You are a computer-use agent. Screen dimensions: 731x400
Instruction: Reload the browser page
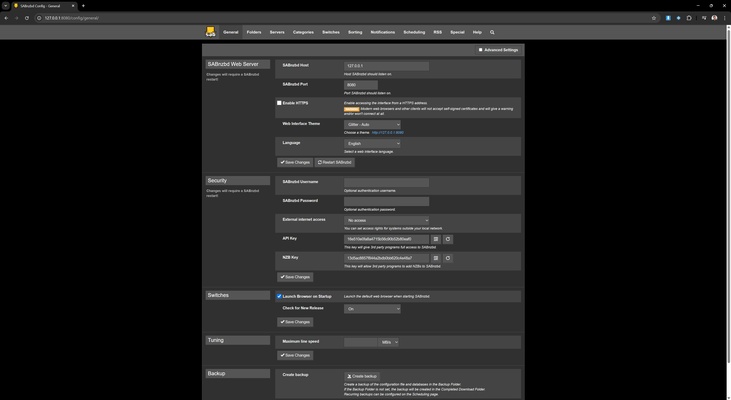pos(27,18)
